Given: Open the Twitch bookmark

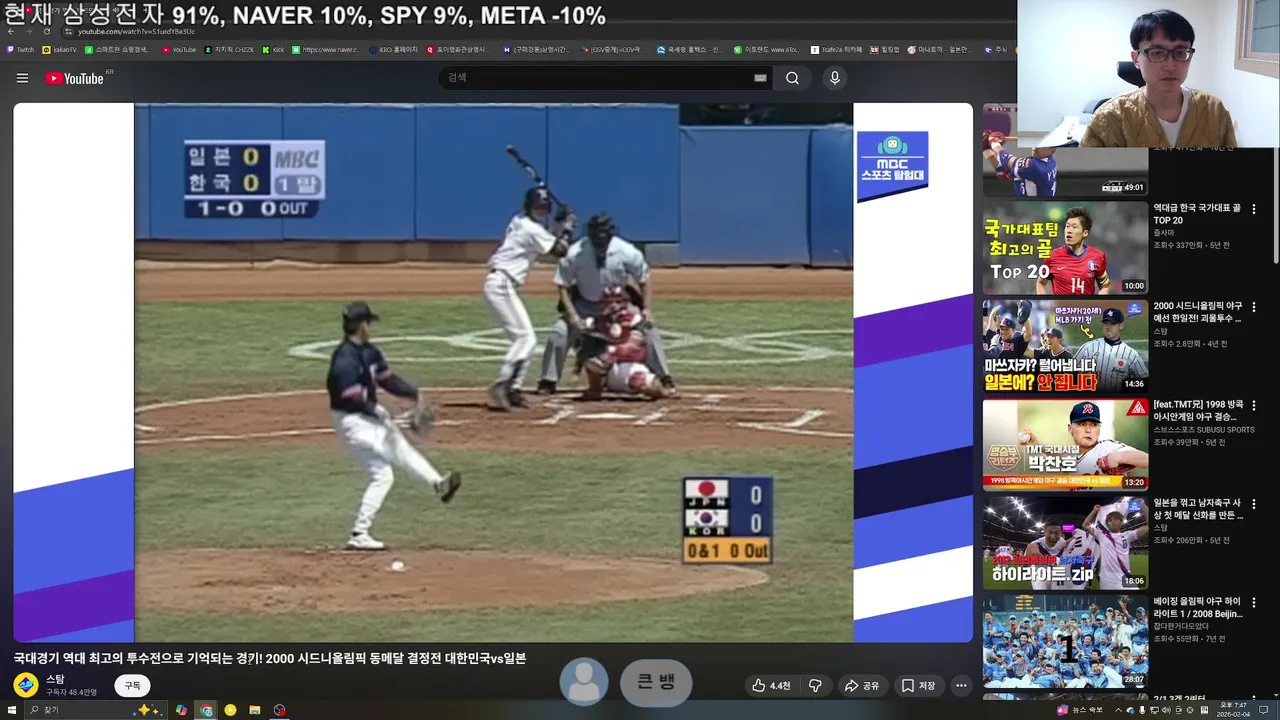Looking at the screenshot, I should 20,49.
